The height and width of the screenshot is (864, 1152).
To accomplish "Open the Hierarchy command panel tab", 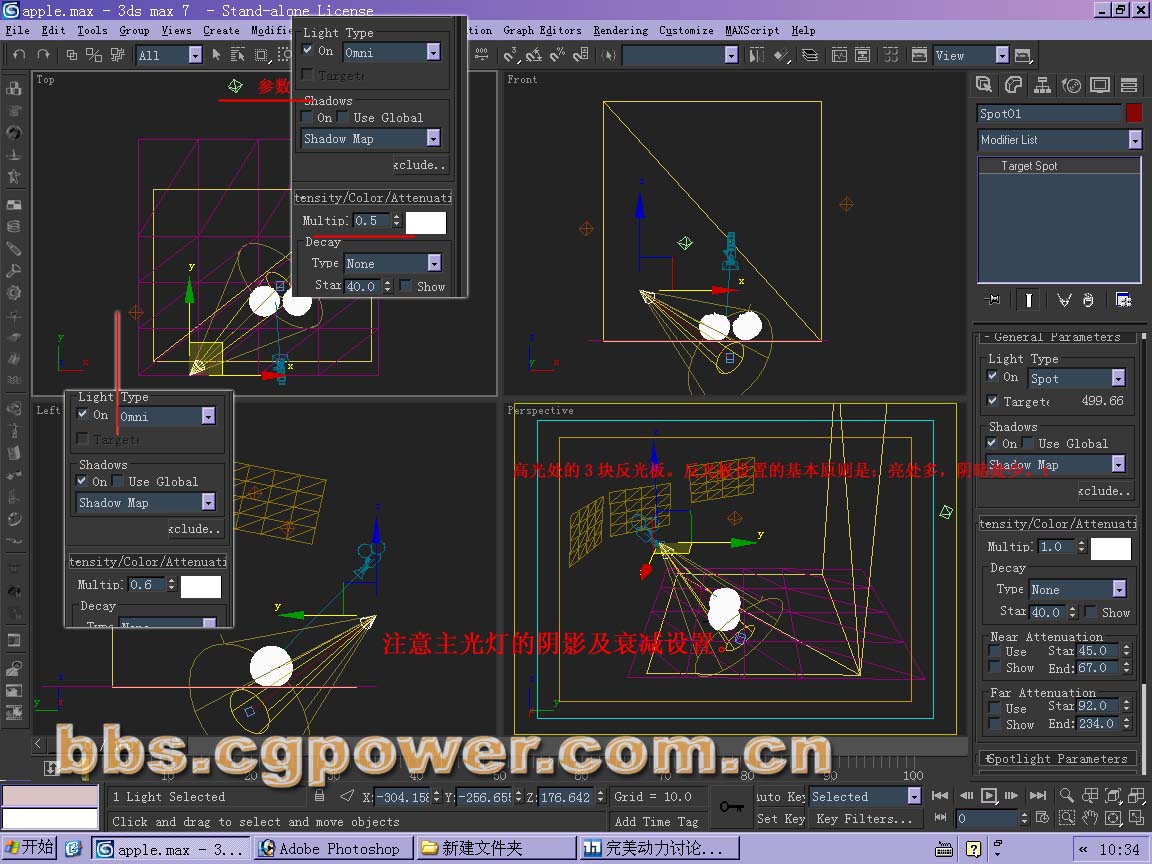I will [x=1042, y=85].
